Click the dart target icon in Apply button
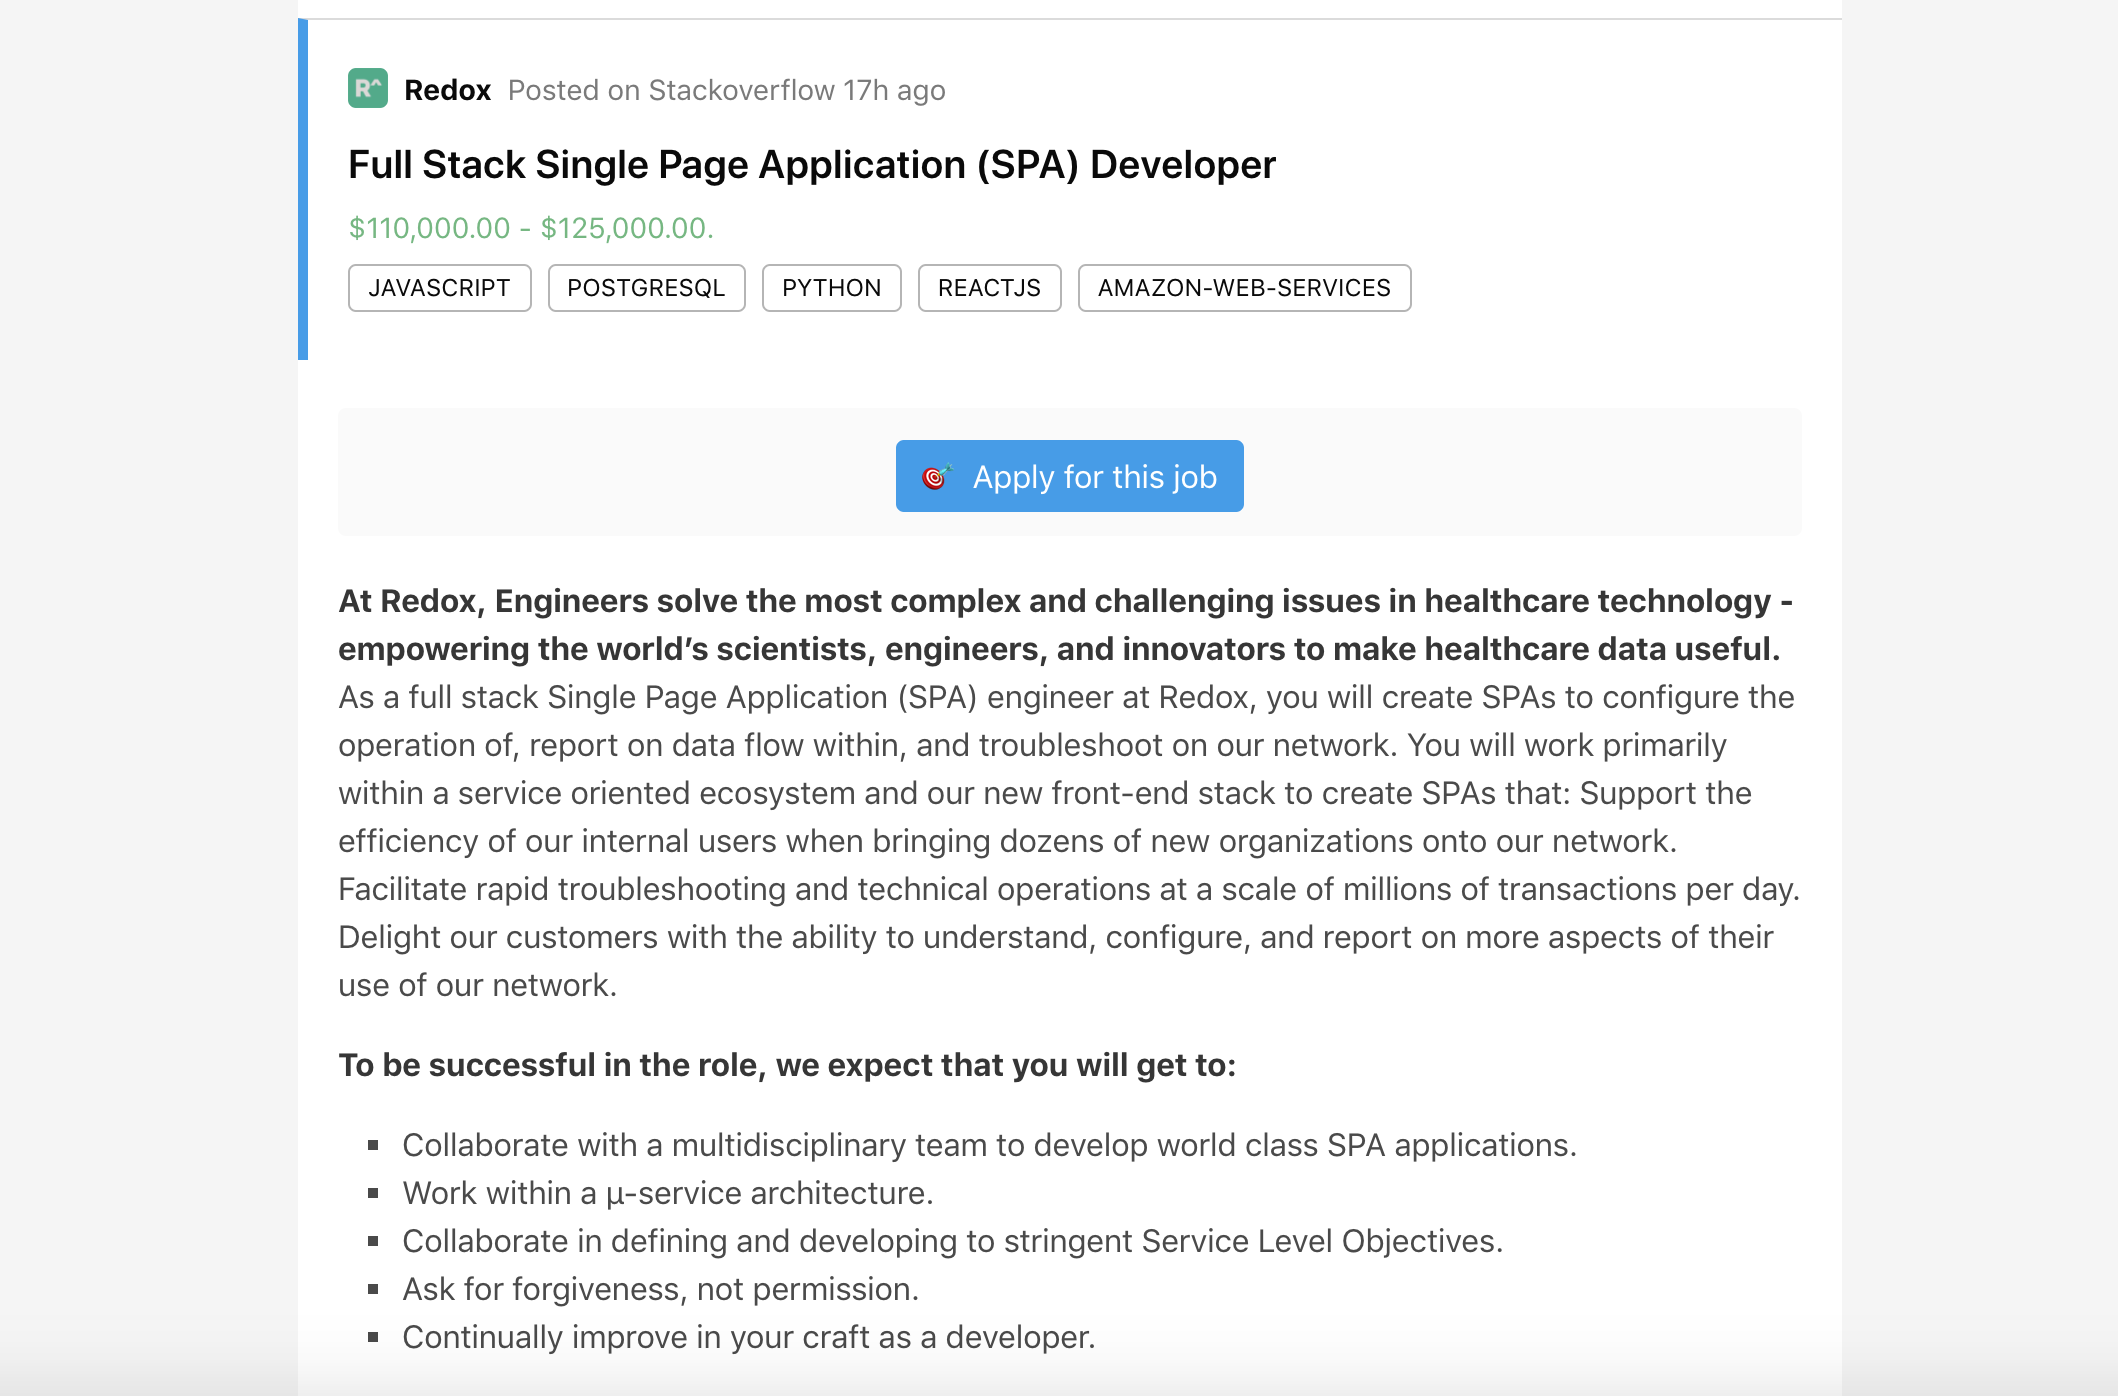2118x1396 pixels. pos(936,477)
